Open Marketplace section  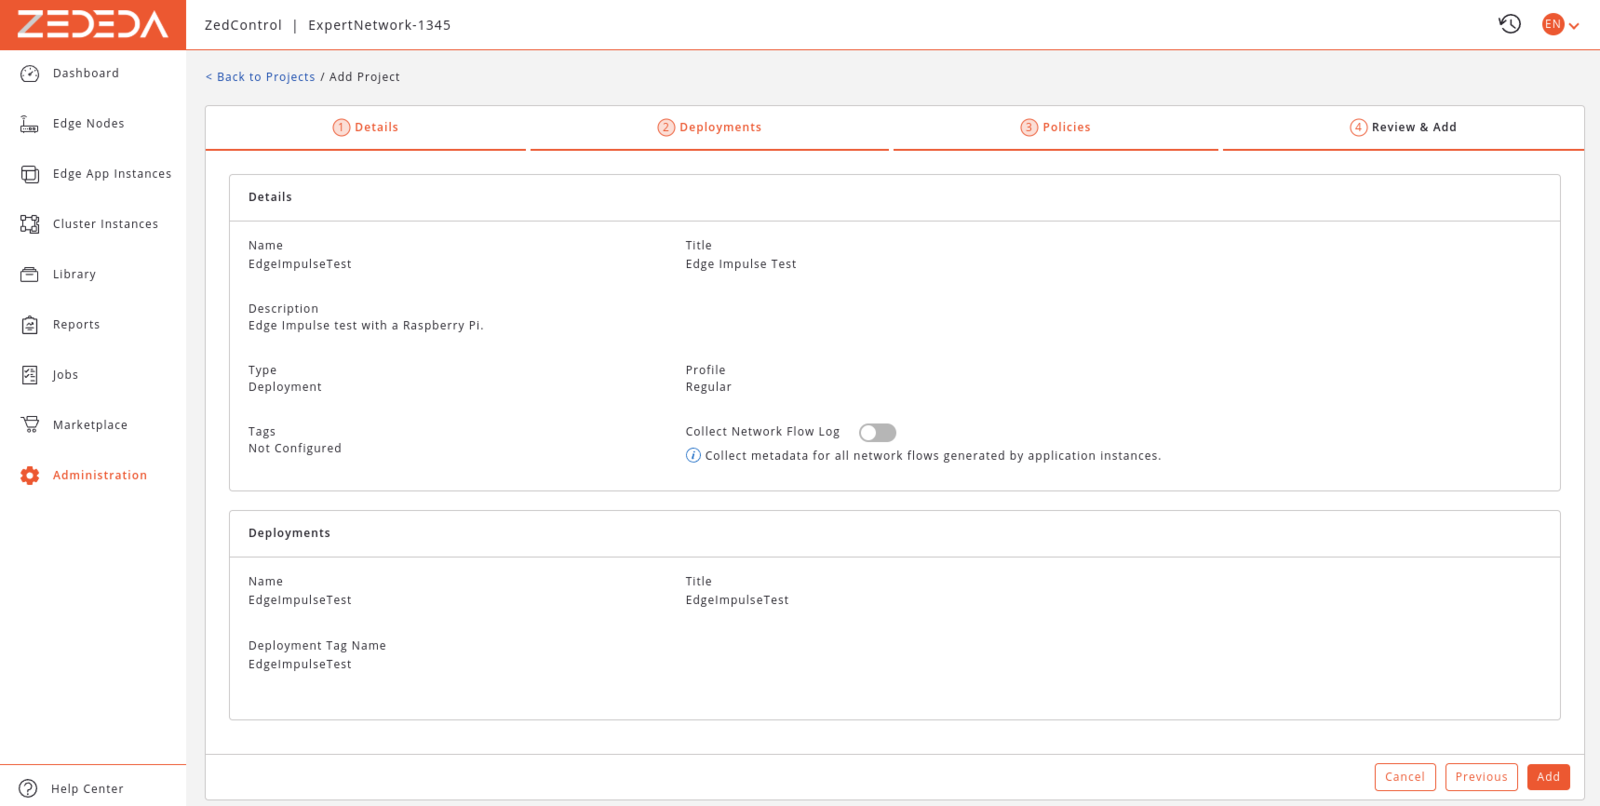[90, 425]
